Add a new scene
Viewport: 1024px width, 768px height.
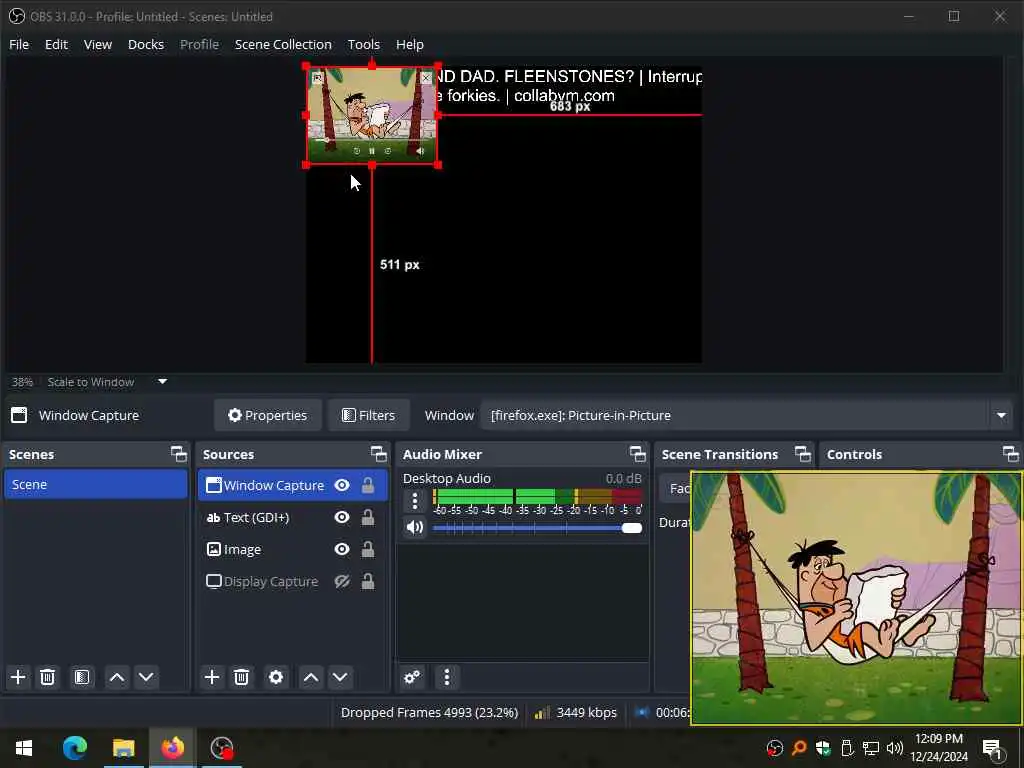18,677
